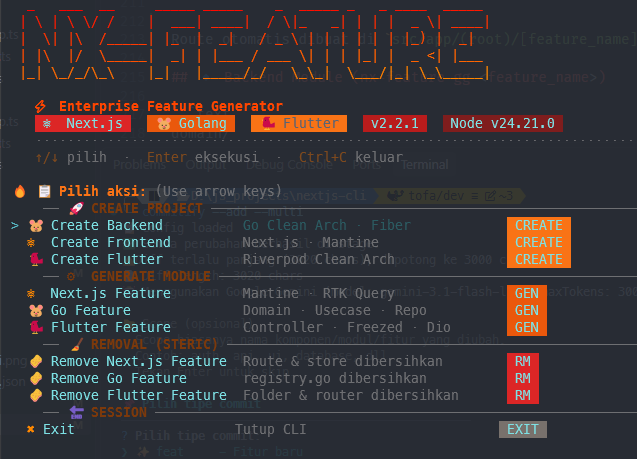Click the gopher icon in Golang badge
The height and width of the screenshot is (459, 637).
coord(164,124)
